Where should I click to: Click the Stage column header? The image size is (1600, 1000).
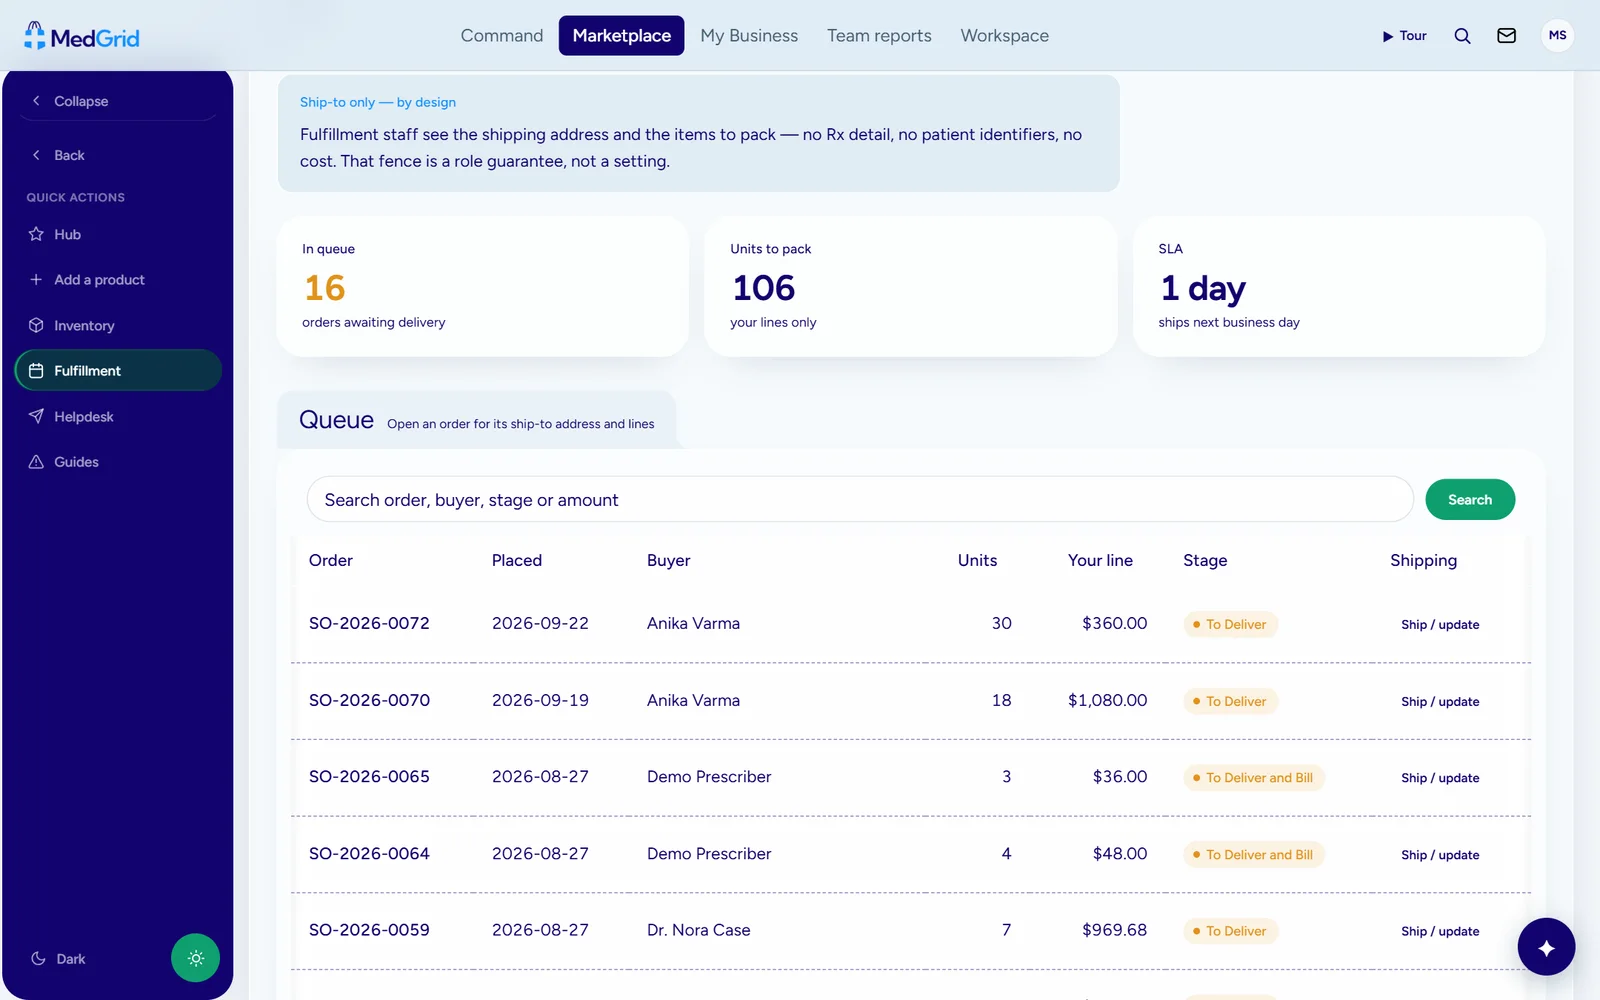[1205, 561]
